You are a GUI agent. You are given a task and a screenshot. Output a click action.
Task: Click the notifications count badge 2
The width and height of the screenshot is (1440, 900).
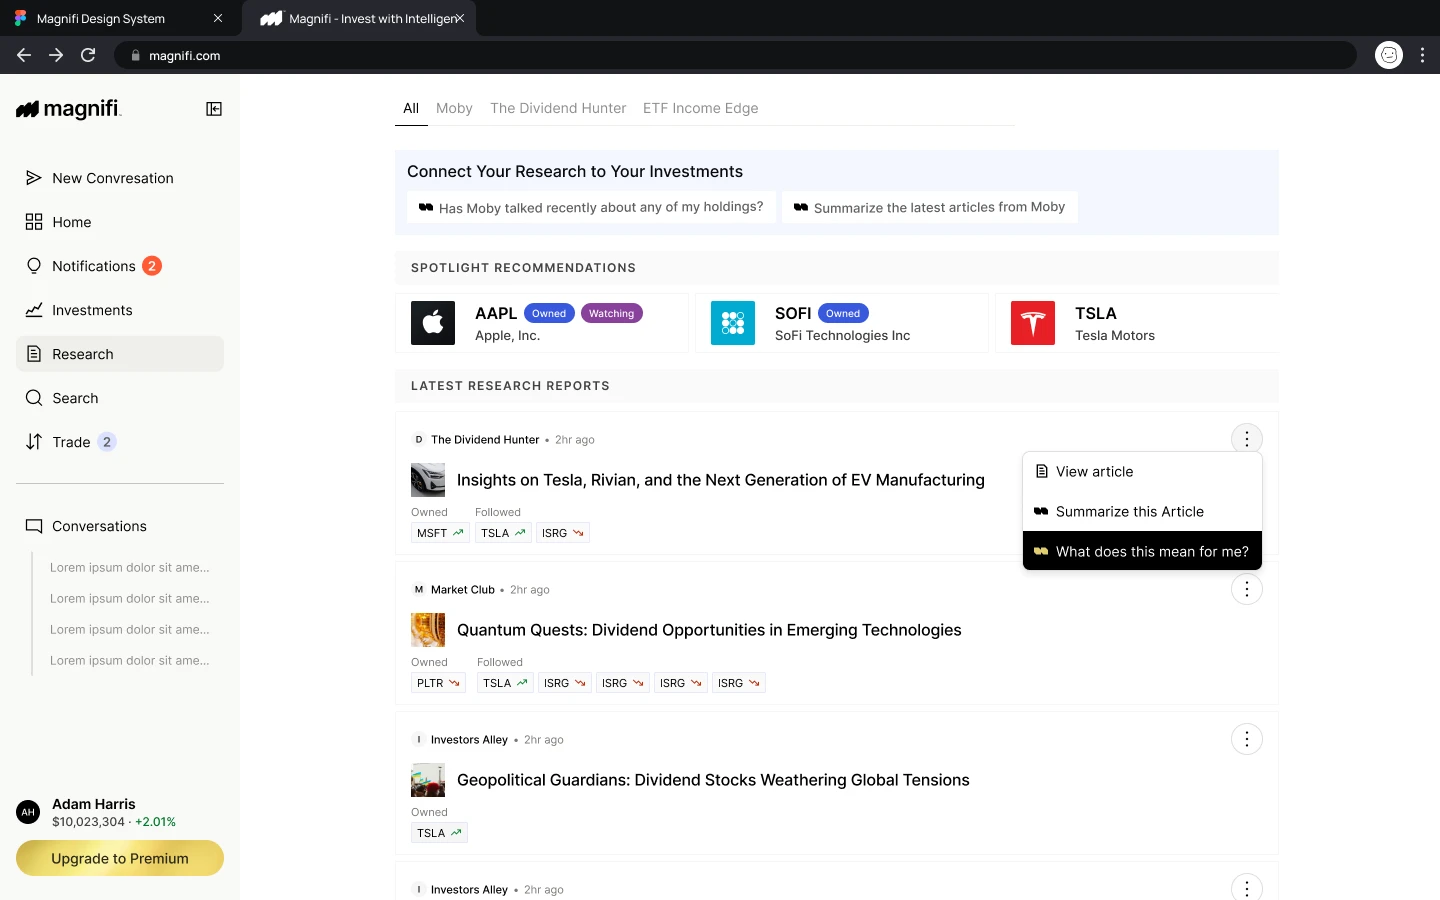(152, 266)
